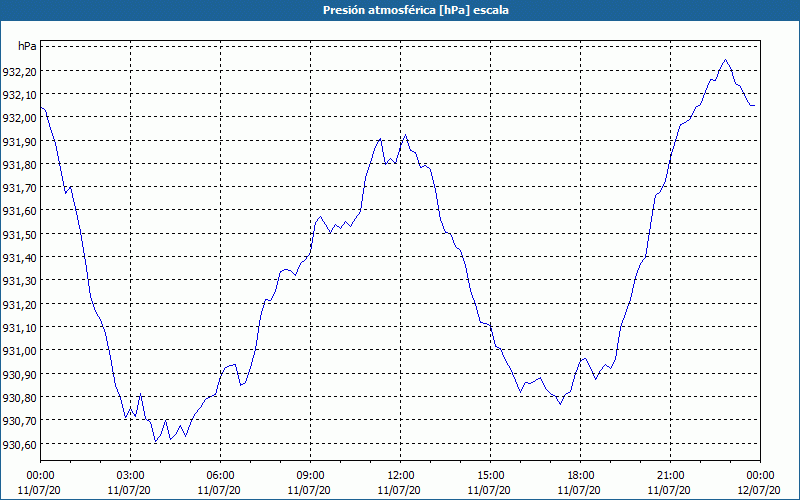
Task: Click the 00:00 label above 12/07/20
Action: point(760,476)
